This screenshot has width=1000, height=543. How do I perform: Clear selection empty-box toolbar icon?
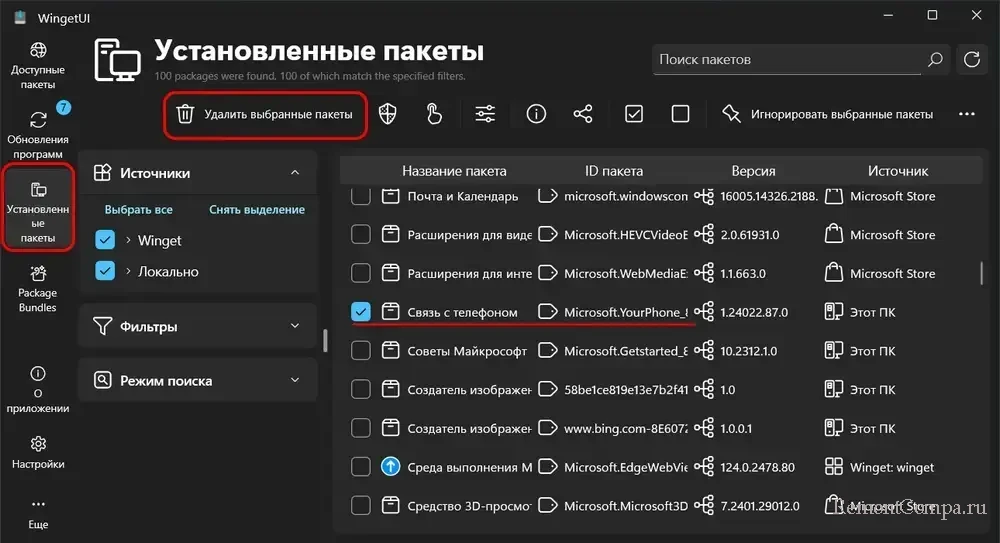[681, 114]
